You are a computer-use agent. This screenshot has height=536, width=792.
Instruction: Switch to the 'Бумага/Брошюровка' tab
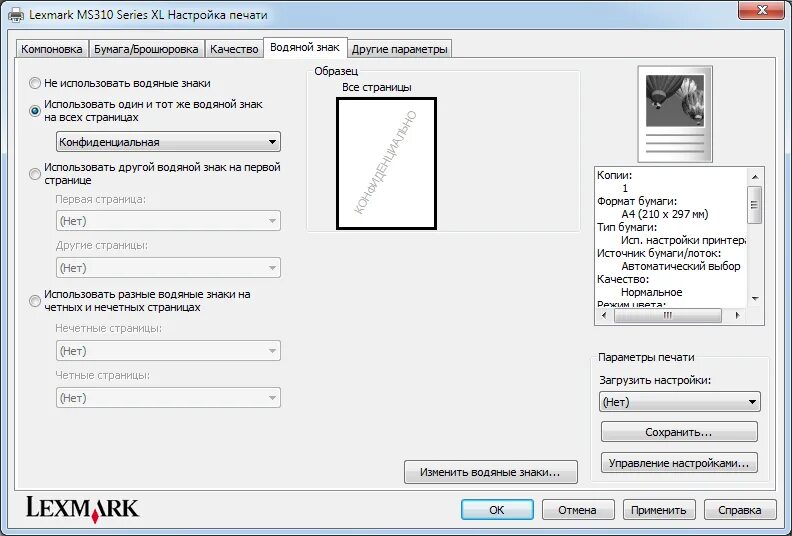[x=146, y=49]
